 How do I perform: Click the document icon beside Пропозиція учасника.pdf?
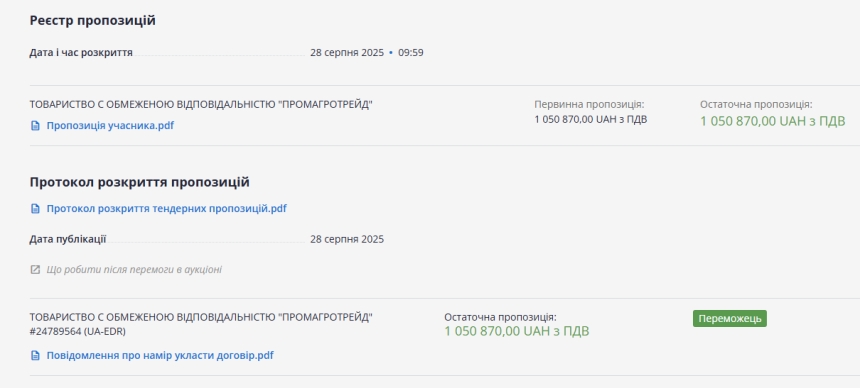35,126
